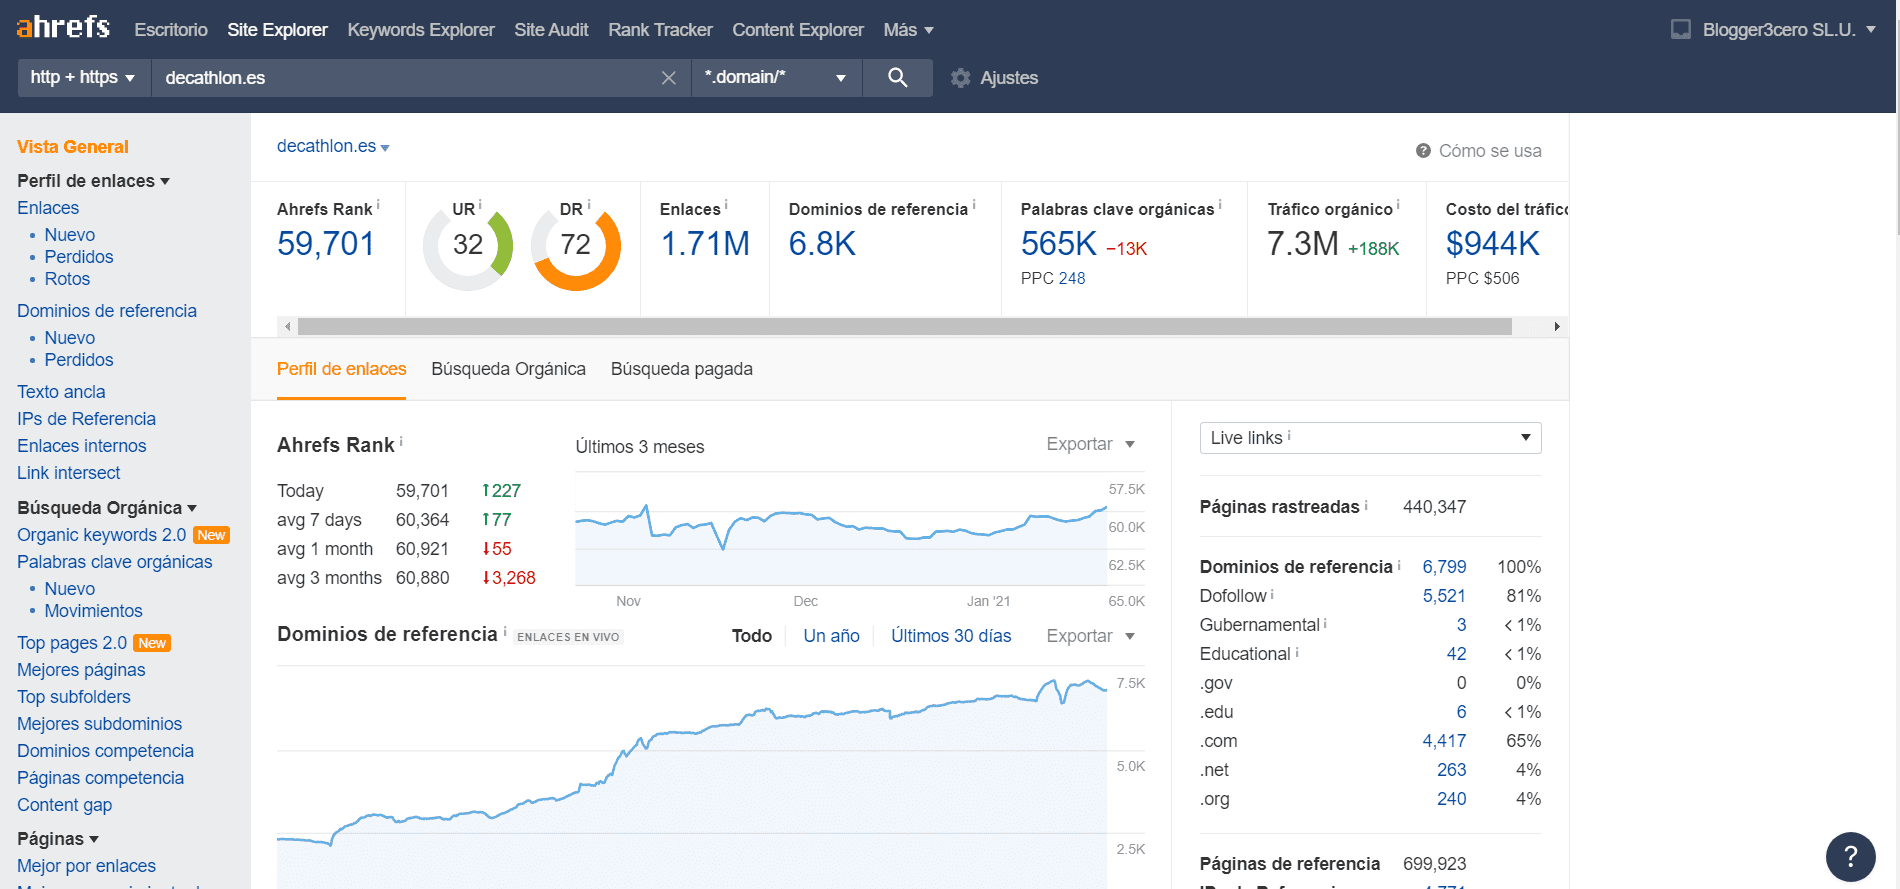Show info icon for Palabras clave orgánicas

tap(1220, 204)
